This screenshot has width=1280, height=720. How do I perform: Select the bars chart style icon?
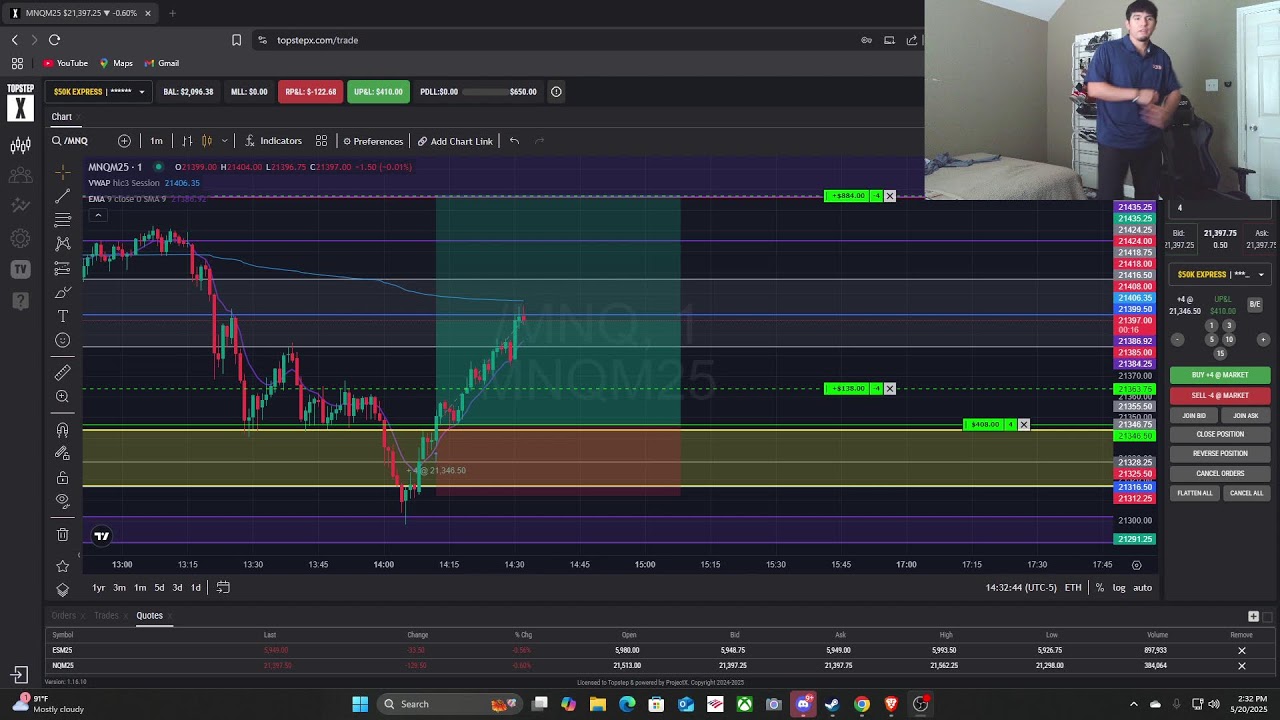tap(187, 141)
